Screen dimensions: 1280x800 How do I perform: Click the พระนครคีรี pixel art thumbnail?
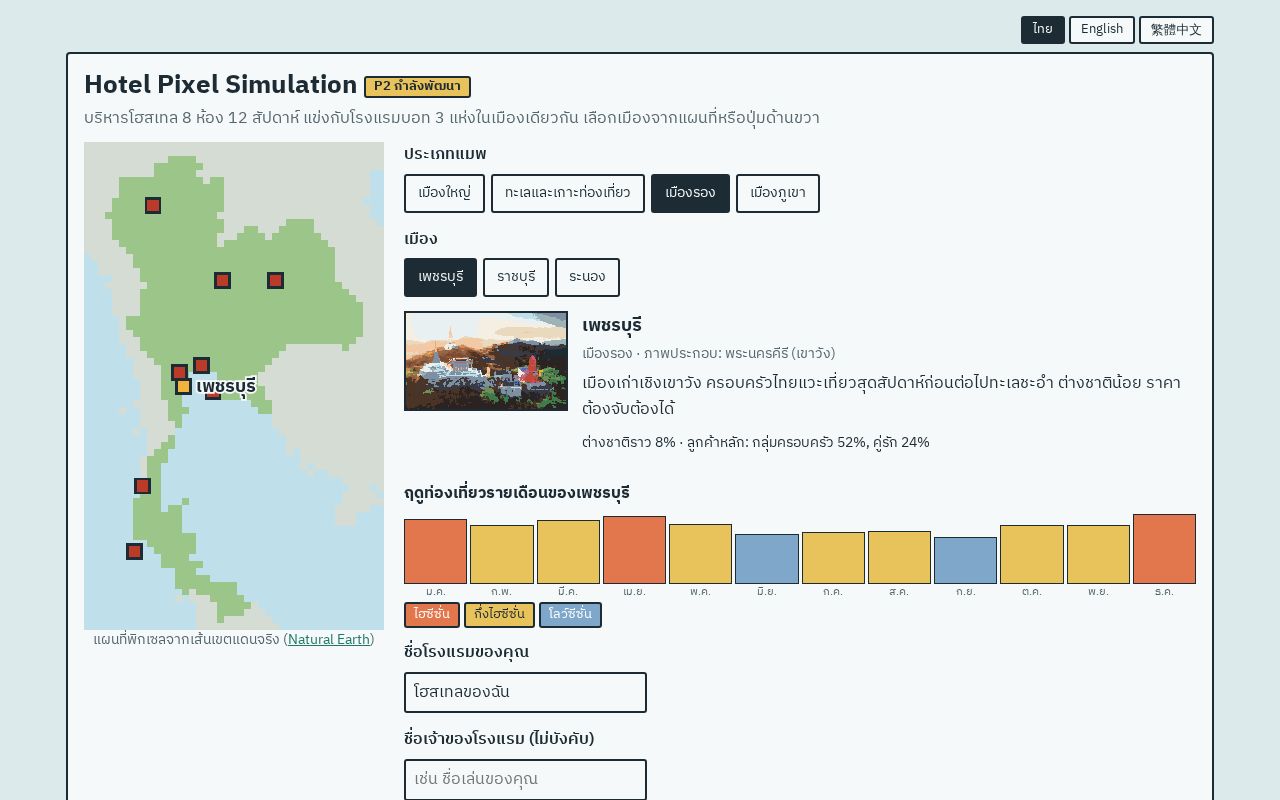coord(486,361)
